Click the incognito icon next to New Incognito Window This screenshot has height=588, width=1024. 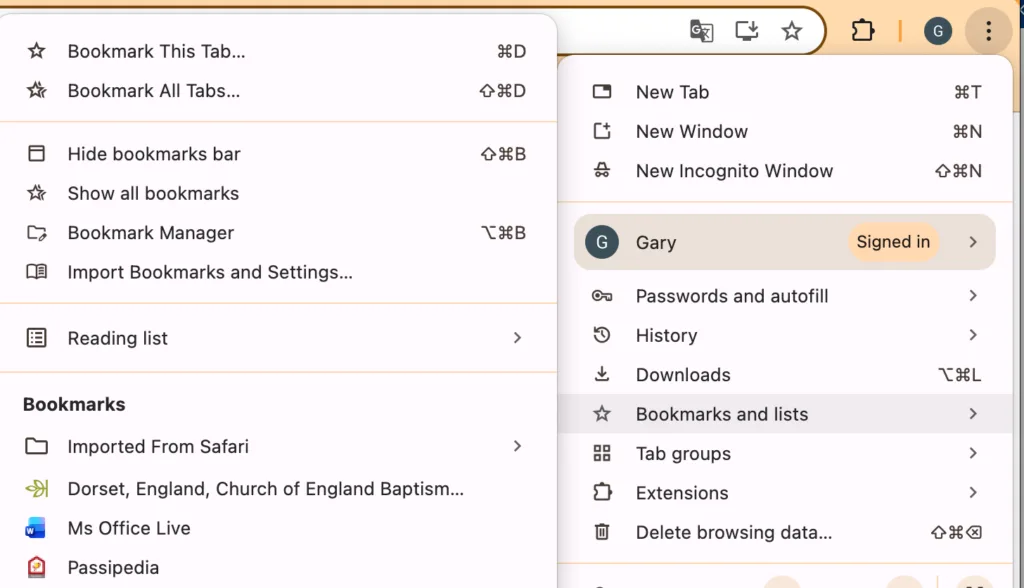pos(602,171)
